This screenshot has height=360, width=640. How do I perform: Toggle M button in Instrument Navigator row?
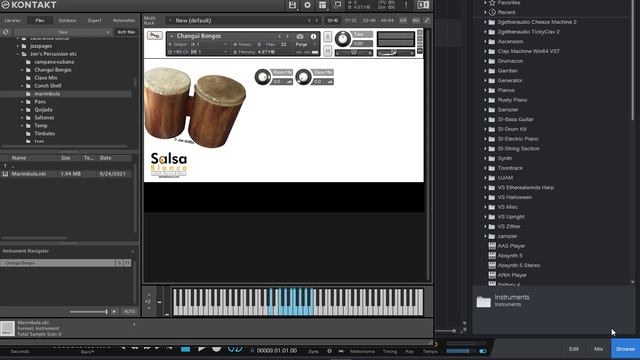[127, 263]
